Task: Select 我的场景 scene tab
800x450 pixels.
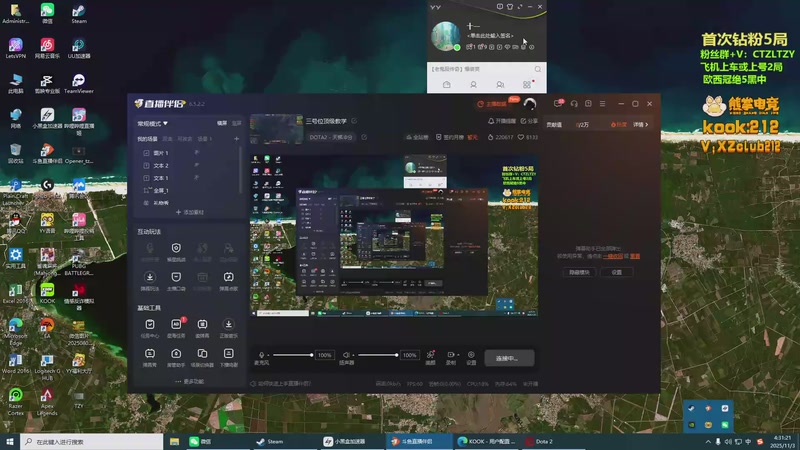Action: (147, 139)
